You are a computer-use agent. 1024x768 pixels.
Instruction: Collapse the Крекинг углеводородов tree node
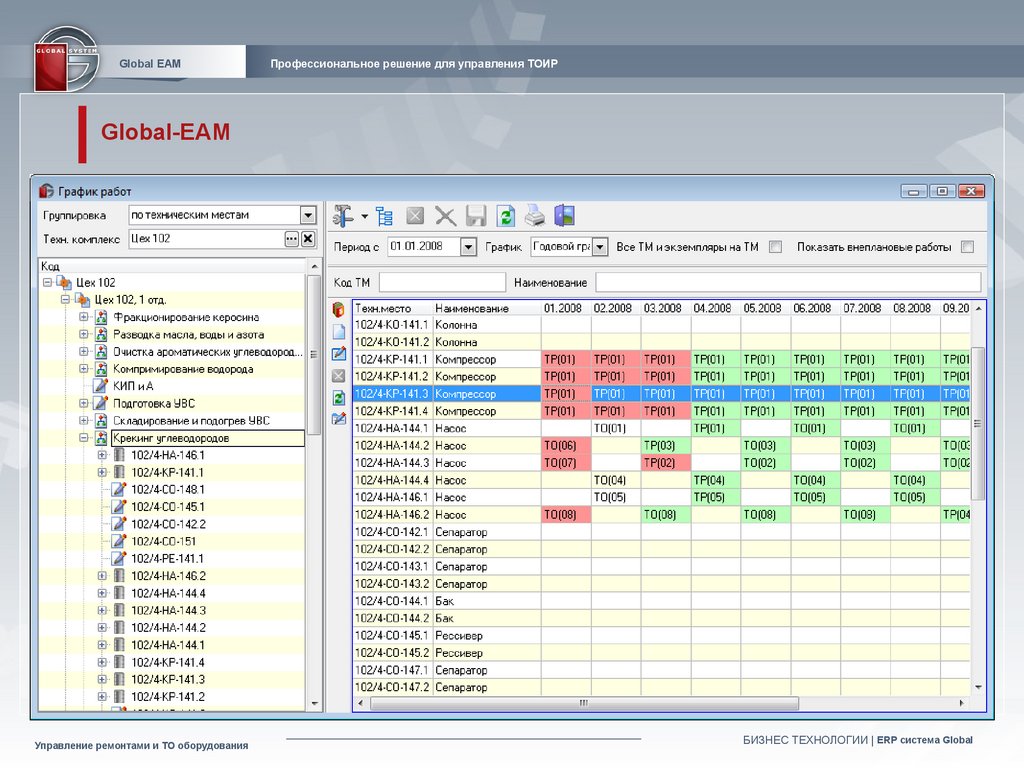click(84, 438)
